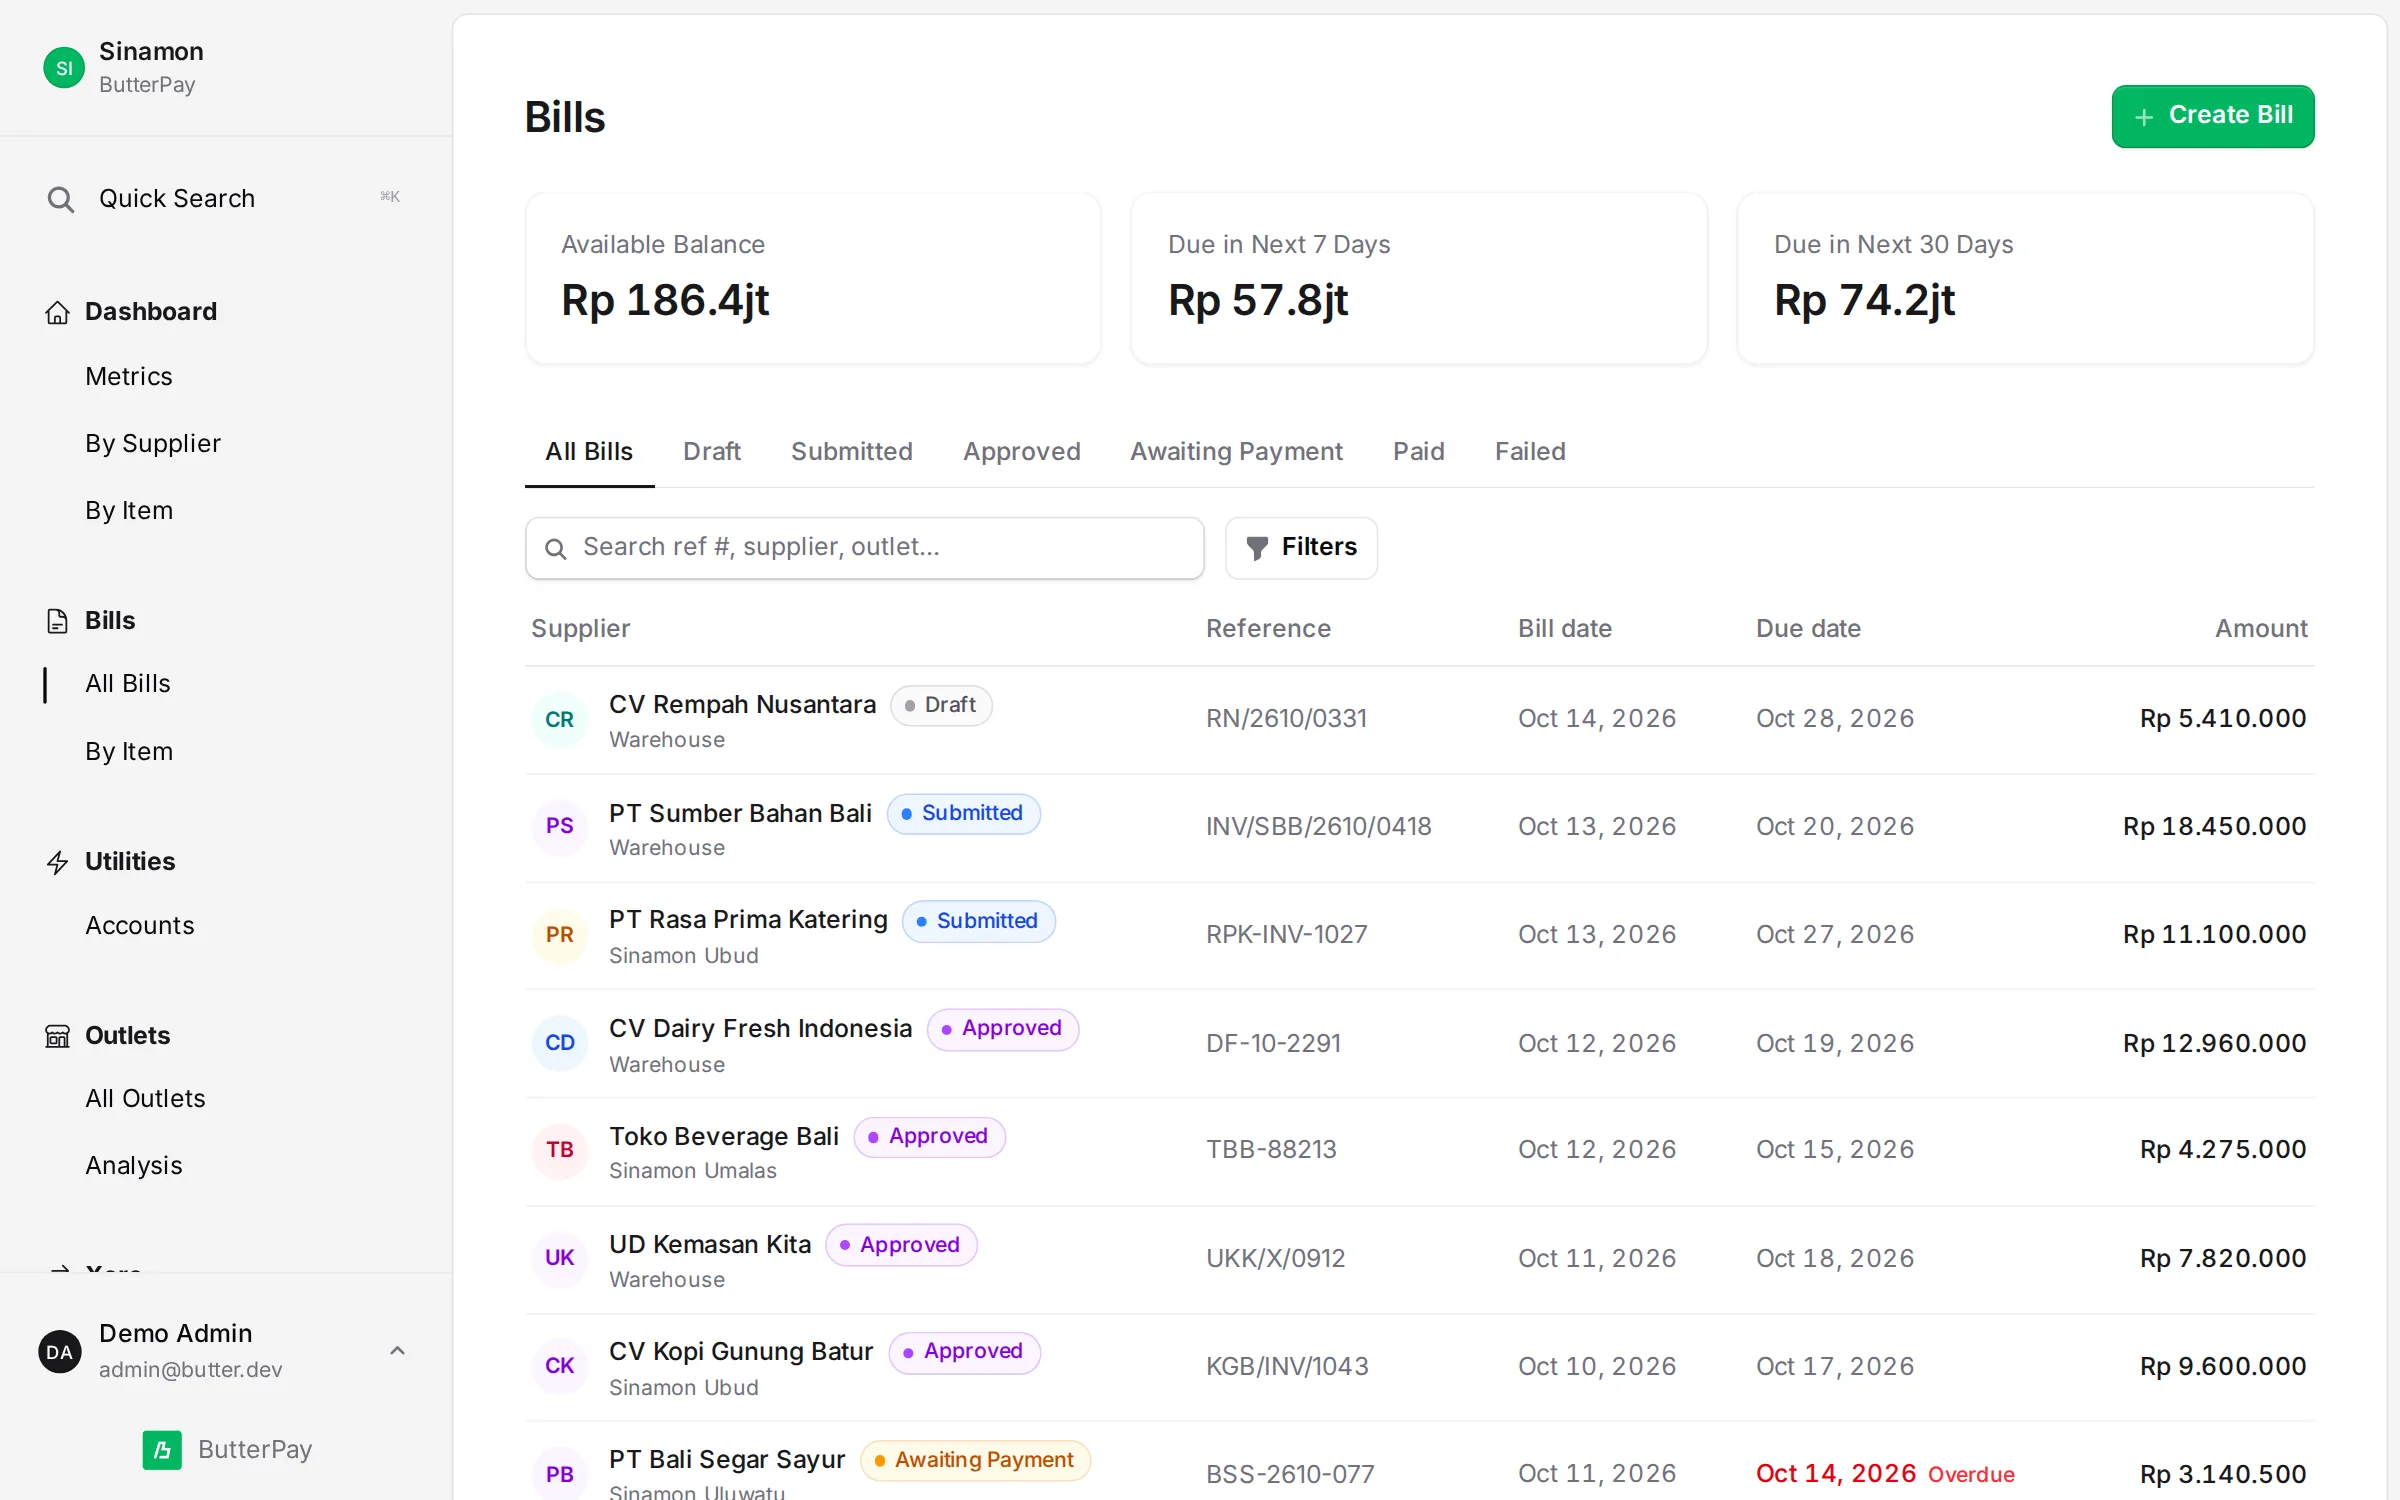
Task: Click the Quick Search magnifier icon
Action: [x=61, y=199]
